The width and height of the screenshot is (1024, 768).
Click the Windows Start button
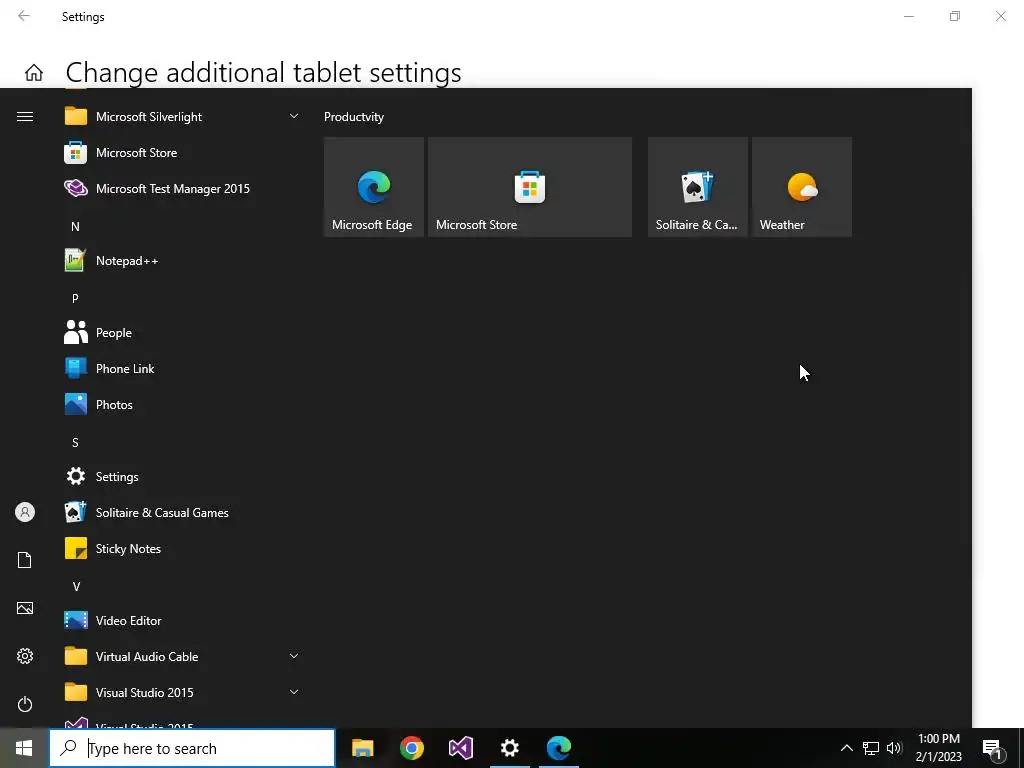click(x=24, y=748)
